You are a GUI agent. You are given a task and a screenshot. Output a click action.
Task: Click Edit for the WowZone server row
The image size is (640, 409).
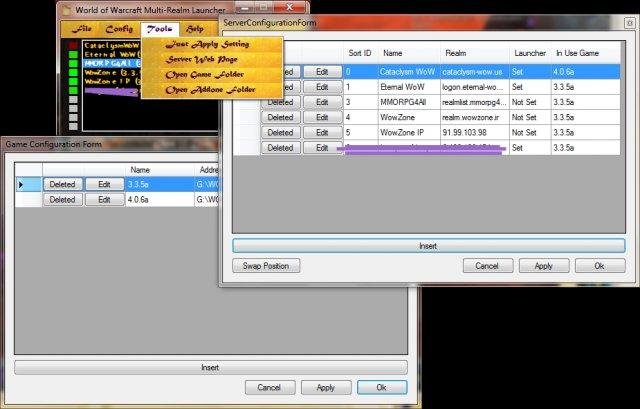coord(322,117)
